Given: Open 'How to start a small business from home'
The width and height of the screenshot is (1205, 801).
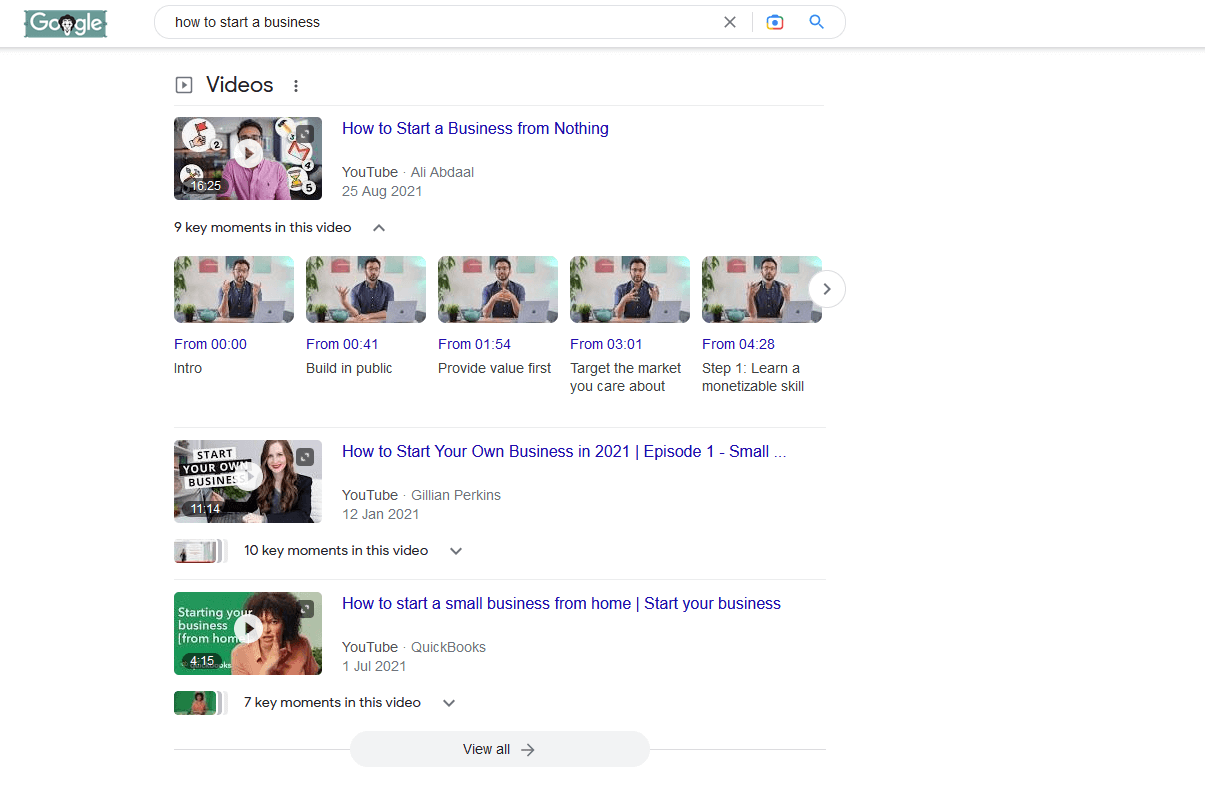Looking at the screenshot, I should 561,603.
